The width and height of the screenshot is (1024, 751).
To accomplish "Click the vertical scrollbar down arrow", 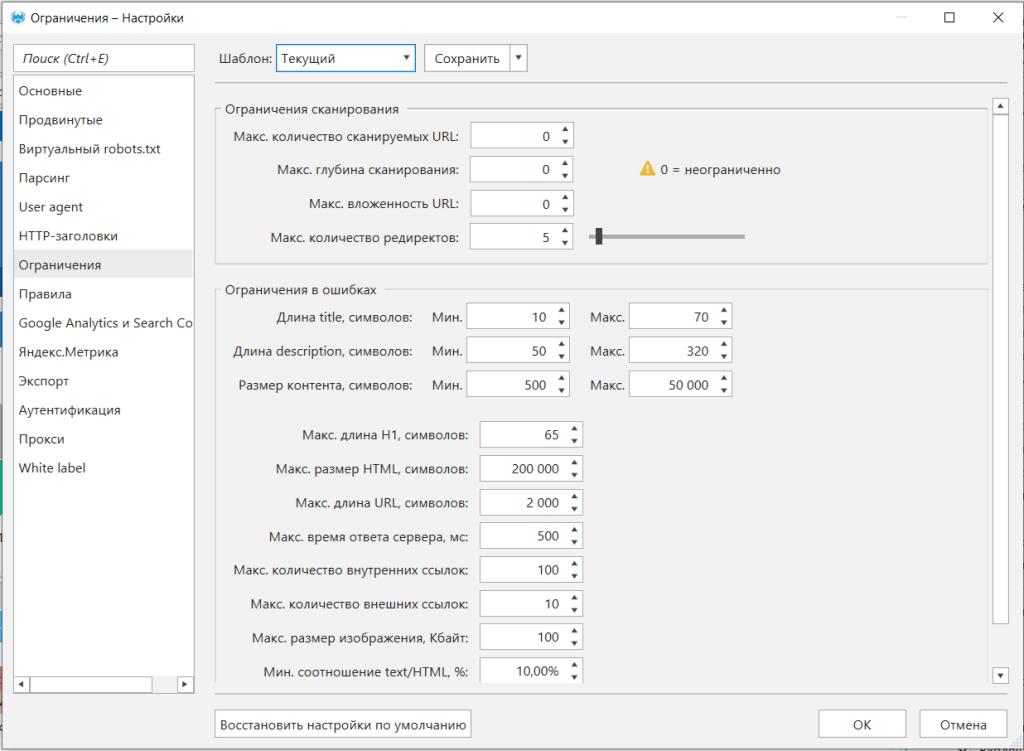I will (1000, 675).
